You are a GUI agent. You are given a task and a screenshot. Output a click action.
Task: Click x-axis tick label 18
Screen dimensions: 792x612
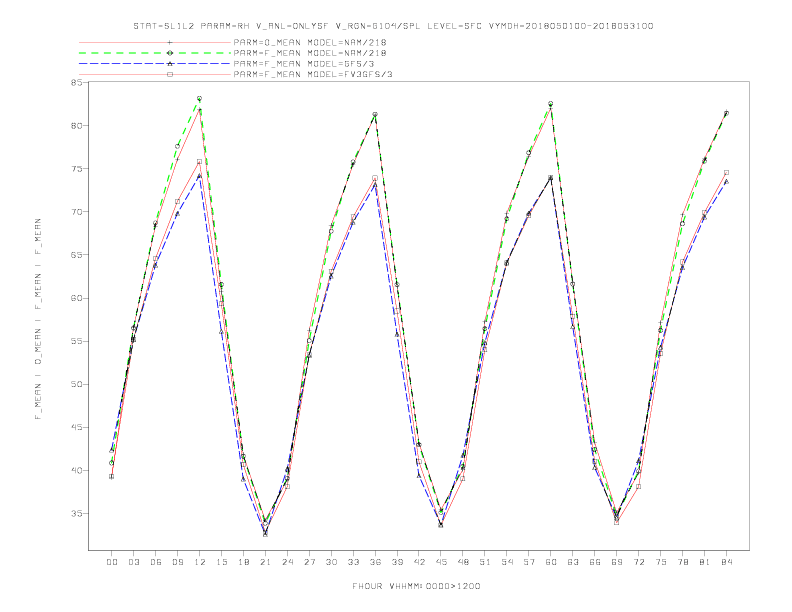click(243, 562)
